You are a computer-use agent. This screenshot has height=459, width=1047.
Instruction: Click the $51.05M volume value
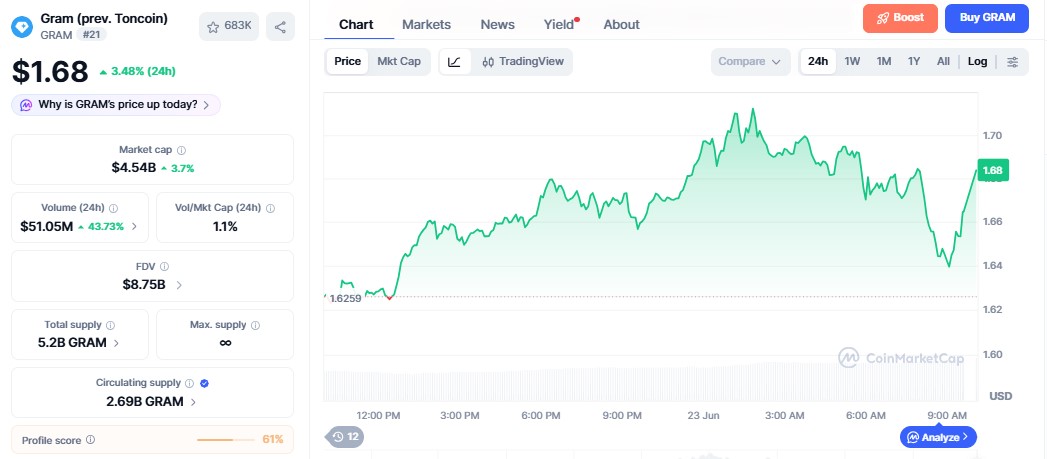(47, 226)
